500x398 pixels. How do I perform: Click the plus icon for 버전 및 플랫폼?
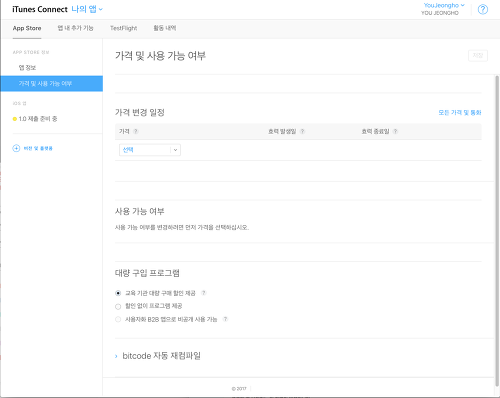pyautogui.click(x=16, y=148)
